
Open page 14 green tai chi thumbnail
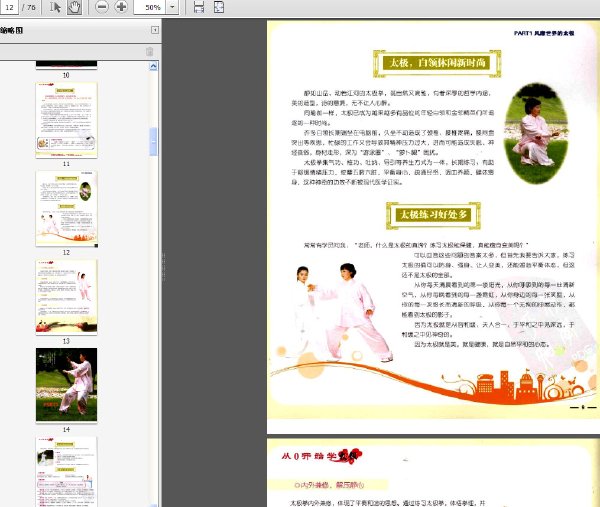click(67, 385)
